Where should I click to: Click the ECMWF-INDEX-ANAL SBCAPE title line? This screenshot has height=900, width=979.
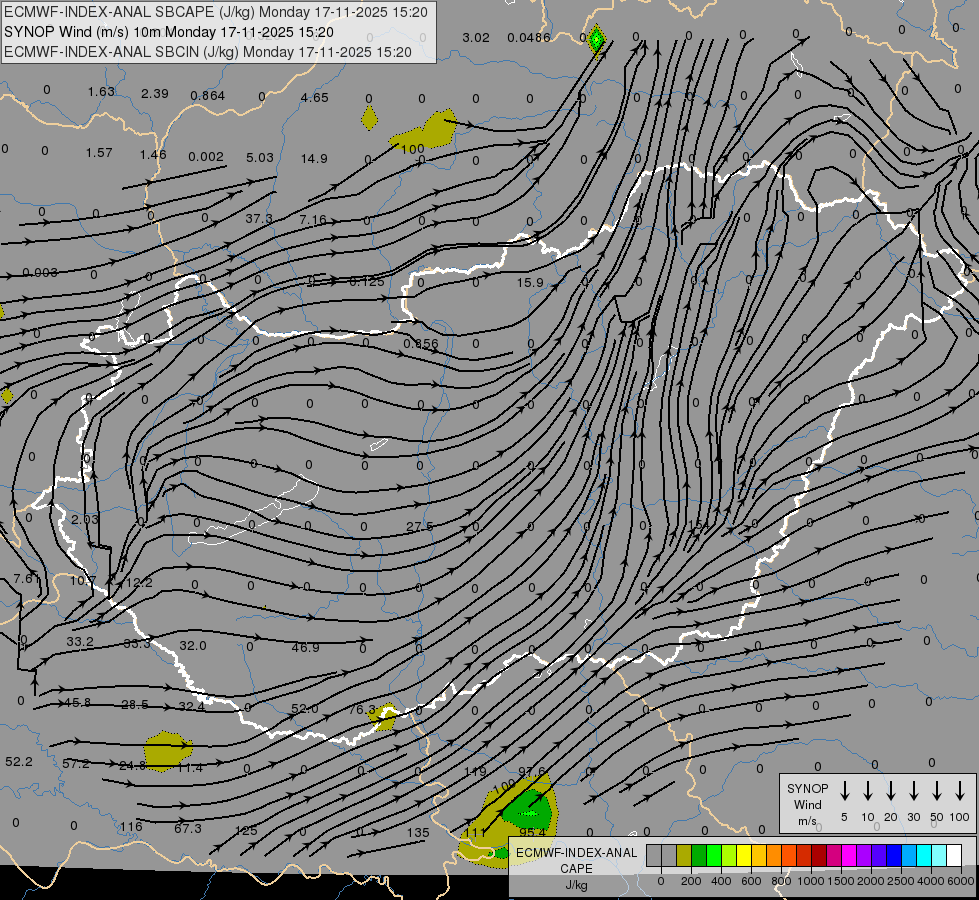[216, 12]
